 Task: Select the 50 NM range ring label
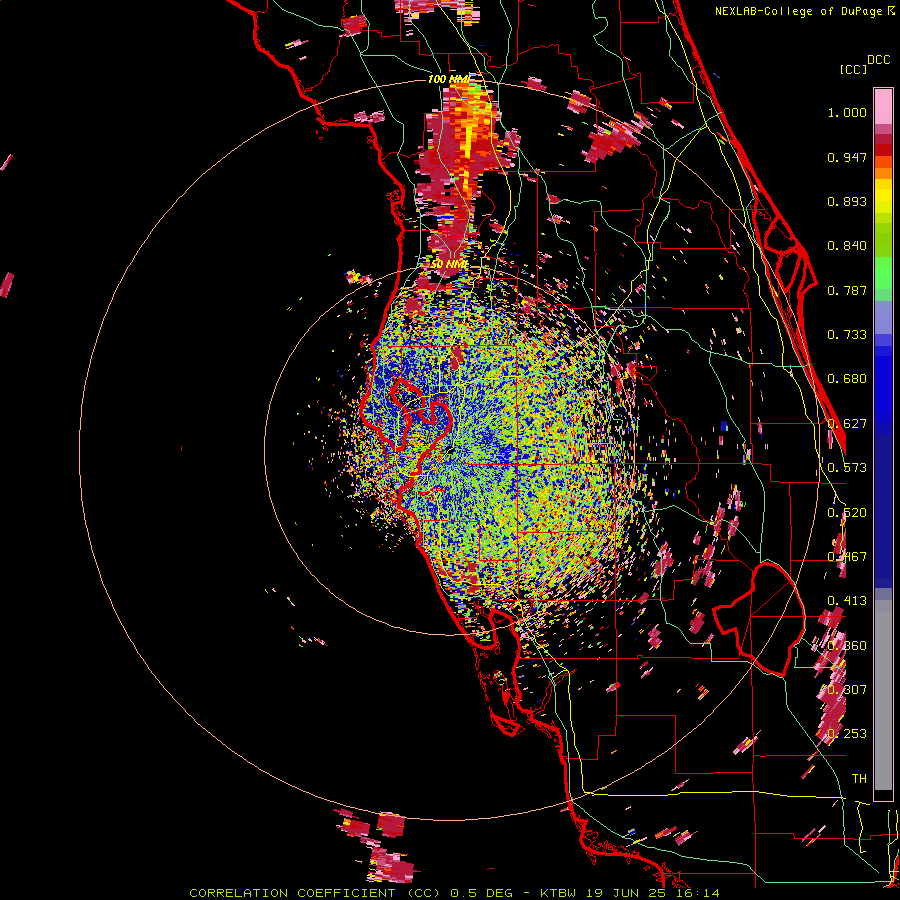tap(449, 264)
